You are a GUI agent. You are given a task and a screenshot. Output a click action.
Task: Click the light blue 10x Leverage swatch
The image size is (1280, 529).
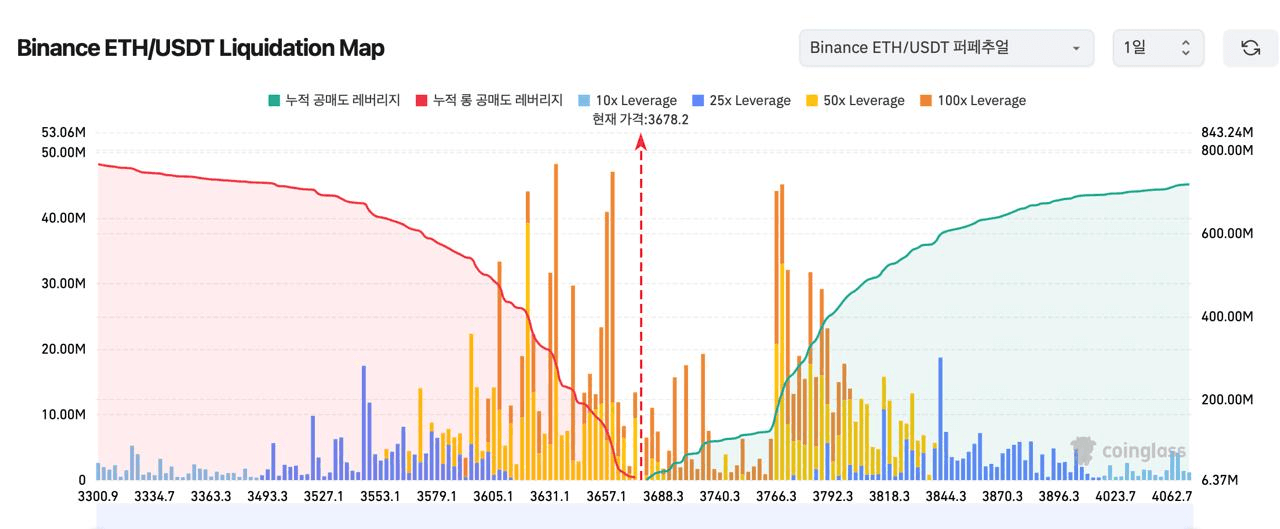click(x=583, y=100)
